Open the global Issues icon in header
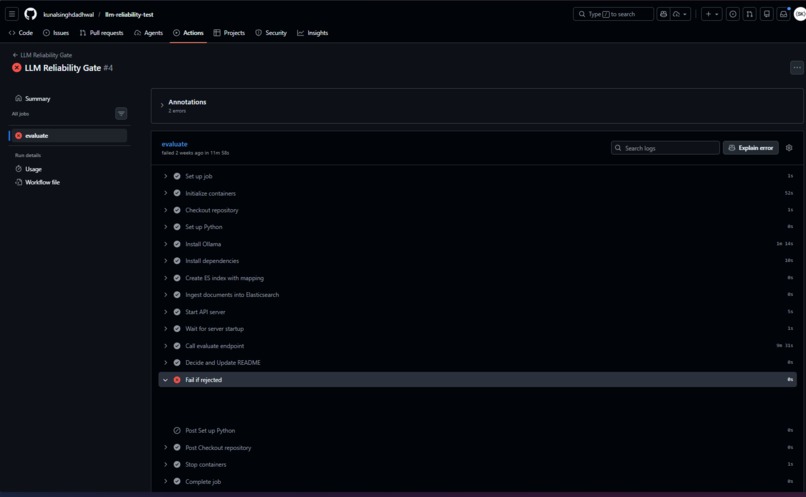Image resolution: width=806 pixels, height=497 pixels. (732, 14)
